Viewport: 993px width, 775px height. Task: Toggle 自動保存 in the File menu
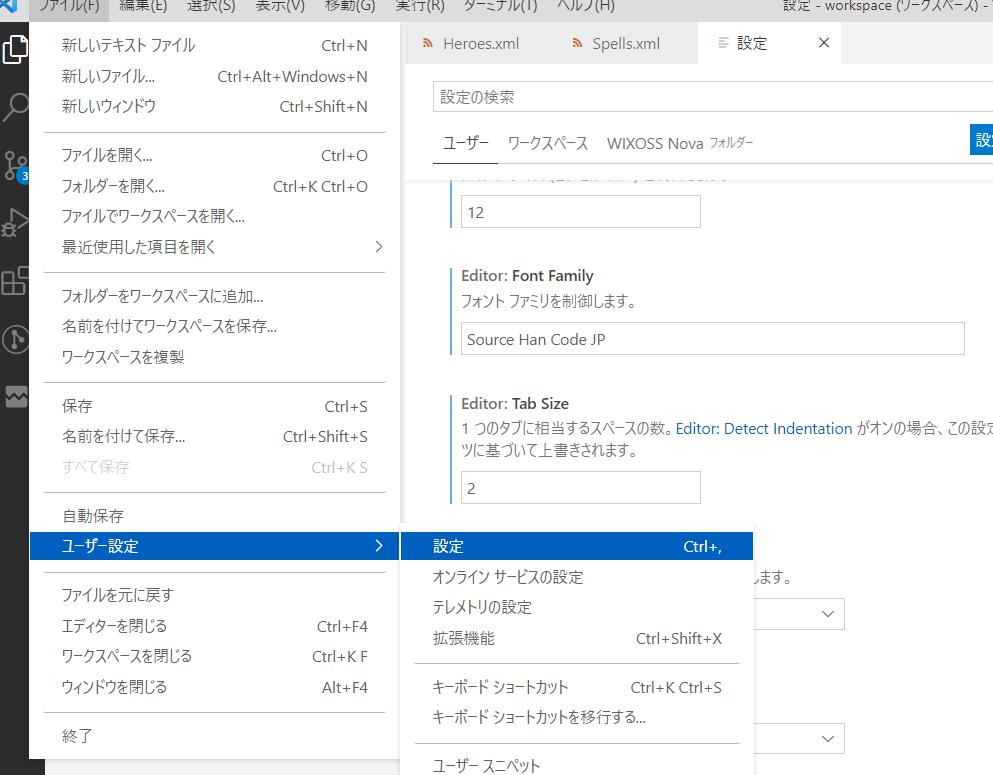tap(215, 516)
